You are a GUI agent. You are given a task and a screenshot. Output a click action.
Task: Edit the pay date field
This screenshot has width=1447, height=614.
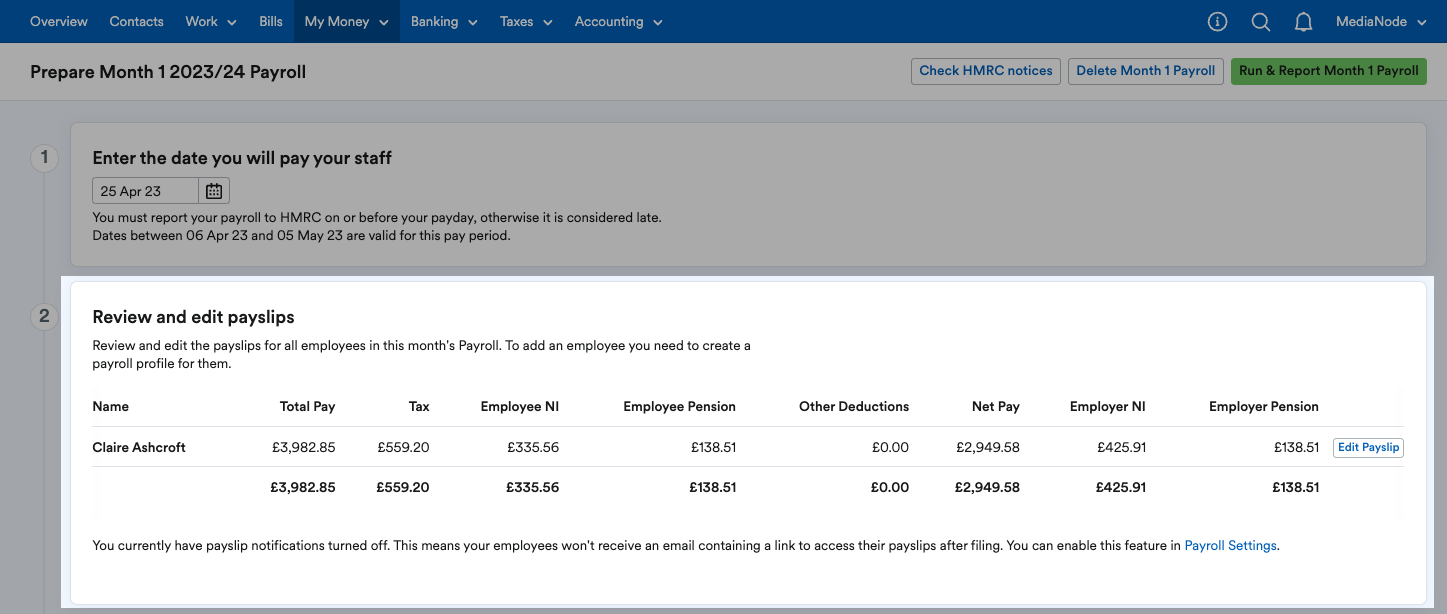146,191
